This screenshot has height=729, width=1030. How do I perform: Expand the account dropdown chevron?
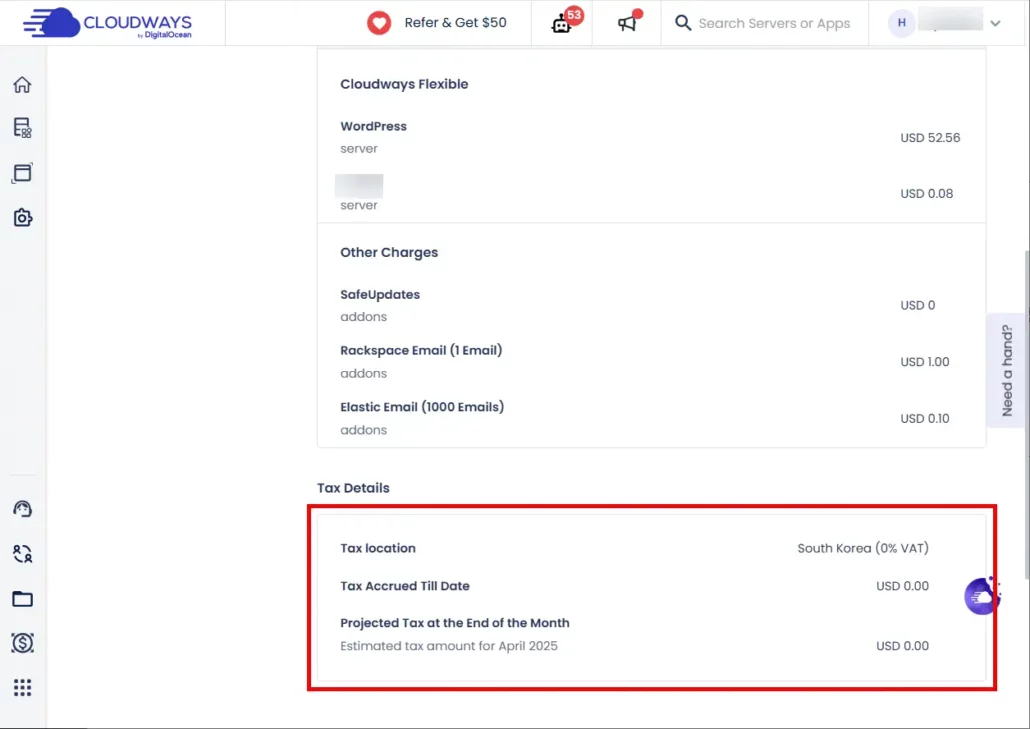click(995, 23)
